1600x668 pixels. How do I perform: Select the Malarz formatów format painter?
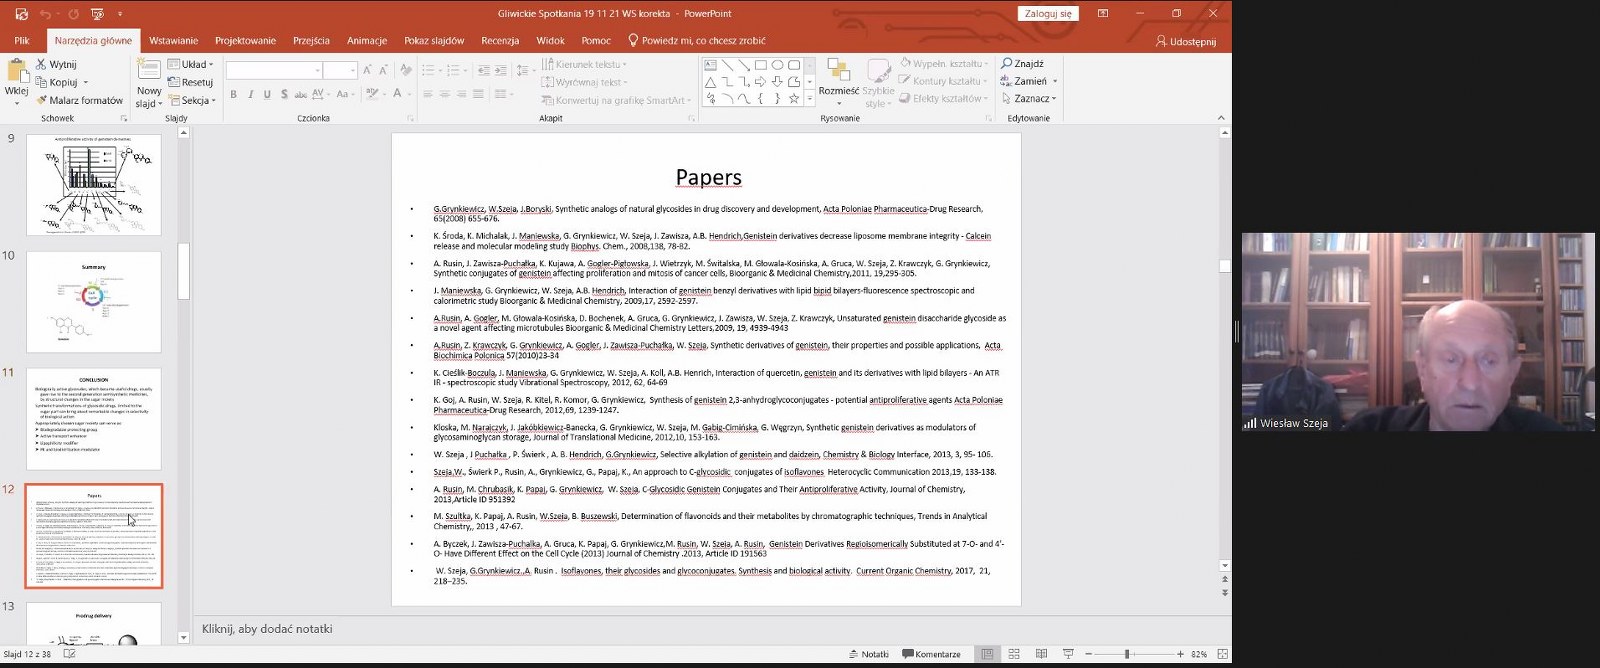[x=79, y=100]
